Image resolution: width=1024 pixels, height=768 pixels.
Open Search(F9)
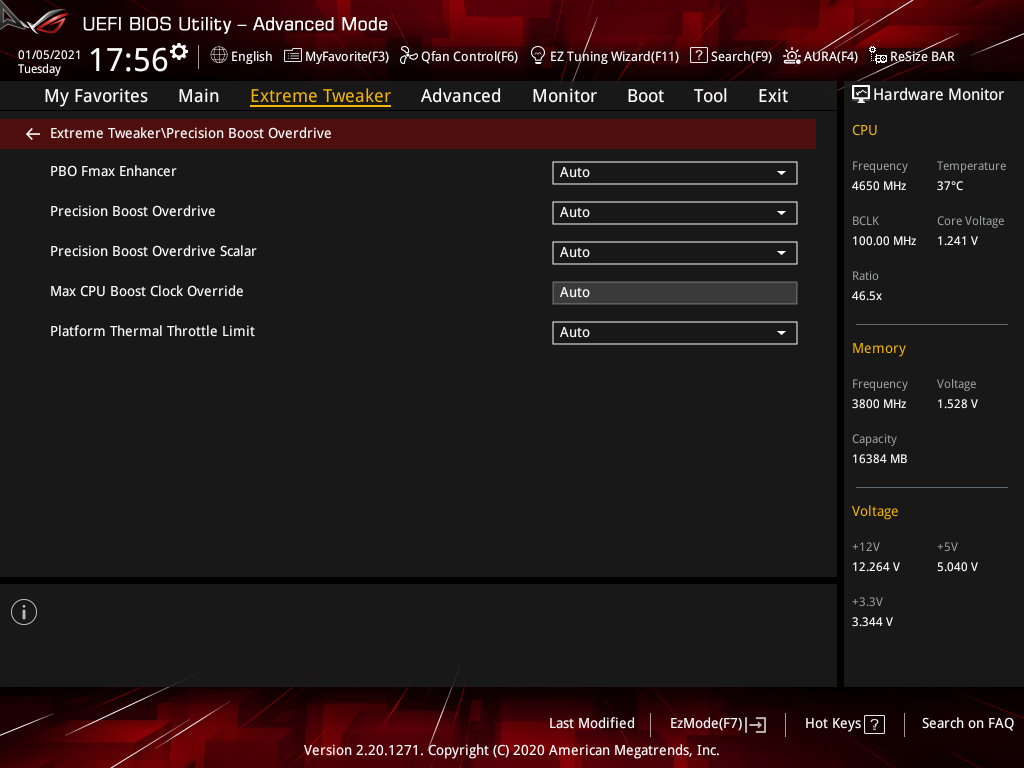point(741,57)
